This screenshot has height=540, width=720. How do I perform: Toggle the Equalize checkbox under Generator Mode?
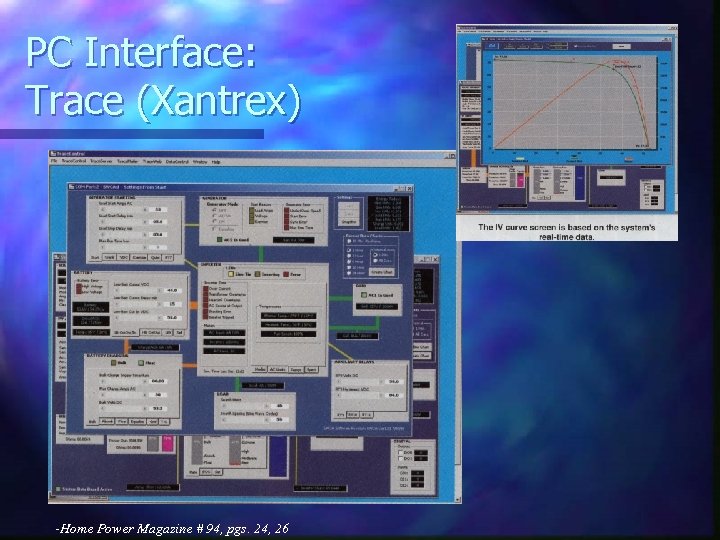pyautogui.click(x=223, y=228)
